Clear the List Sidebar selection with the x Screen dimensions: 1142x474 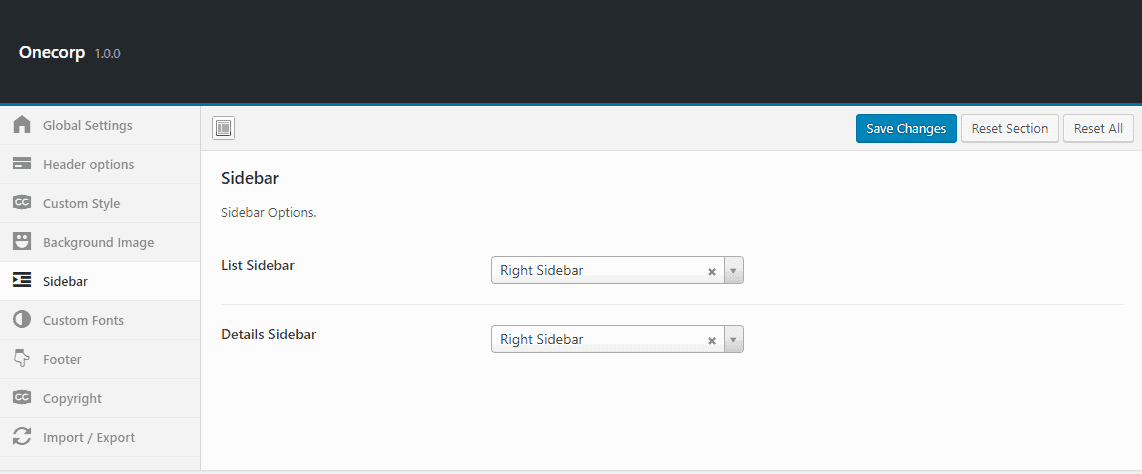(x=712, y=271)
